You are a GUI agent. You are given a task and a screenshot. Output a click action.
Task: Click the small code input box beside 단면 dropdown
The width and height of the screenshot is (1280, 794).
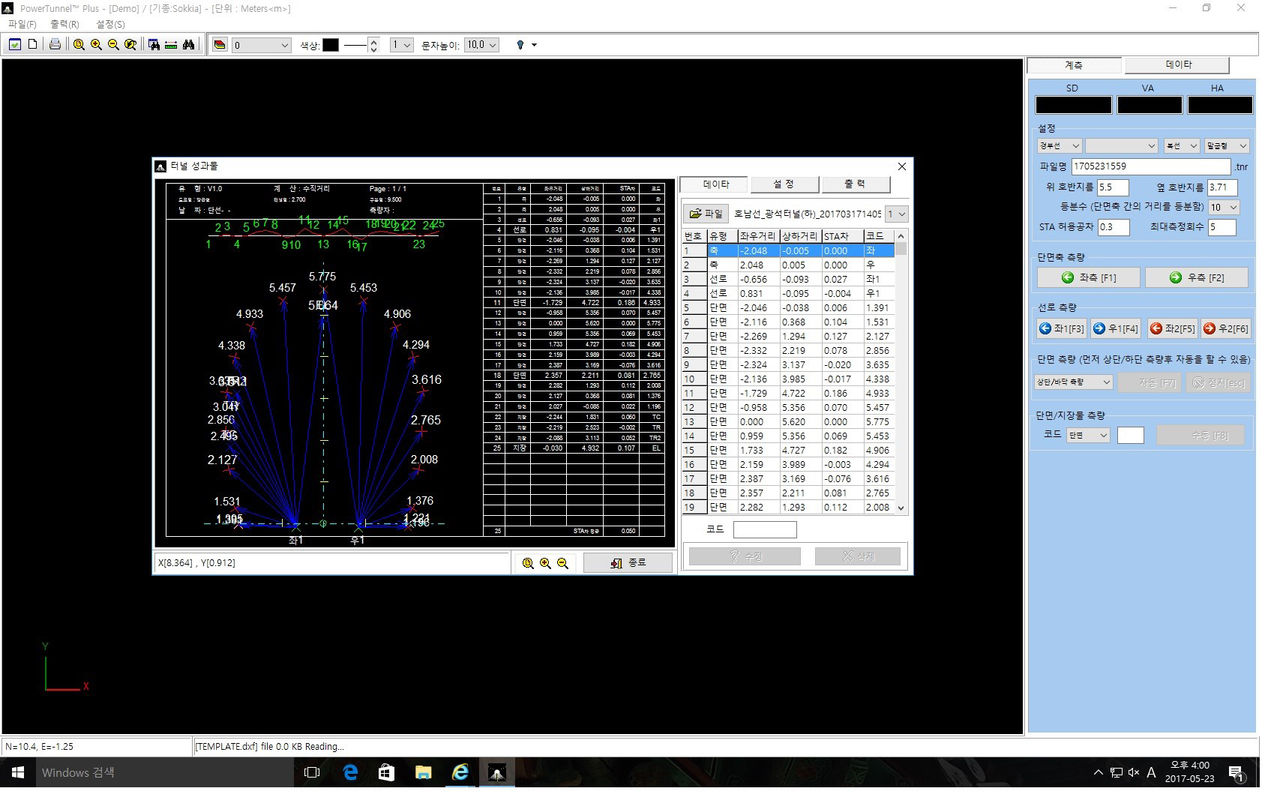click(1130, 435)
